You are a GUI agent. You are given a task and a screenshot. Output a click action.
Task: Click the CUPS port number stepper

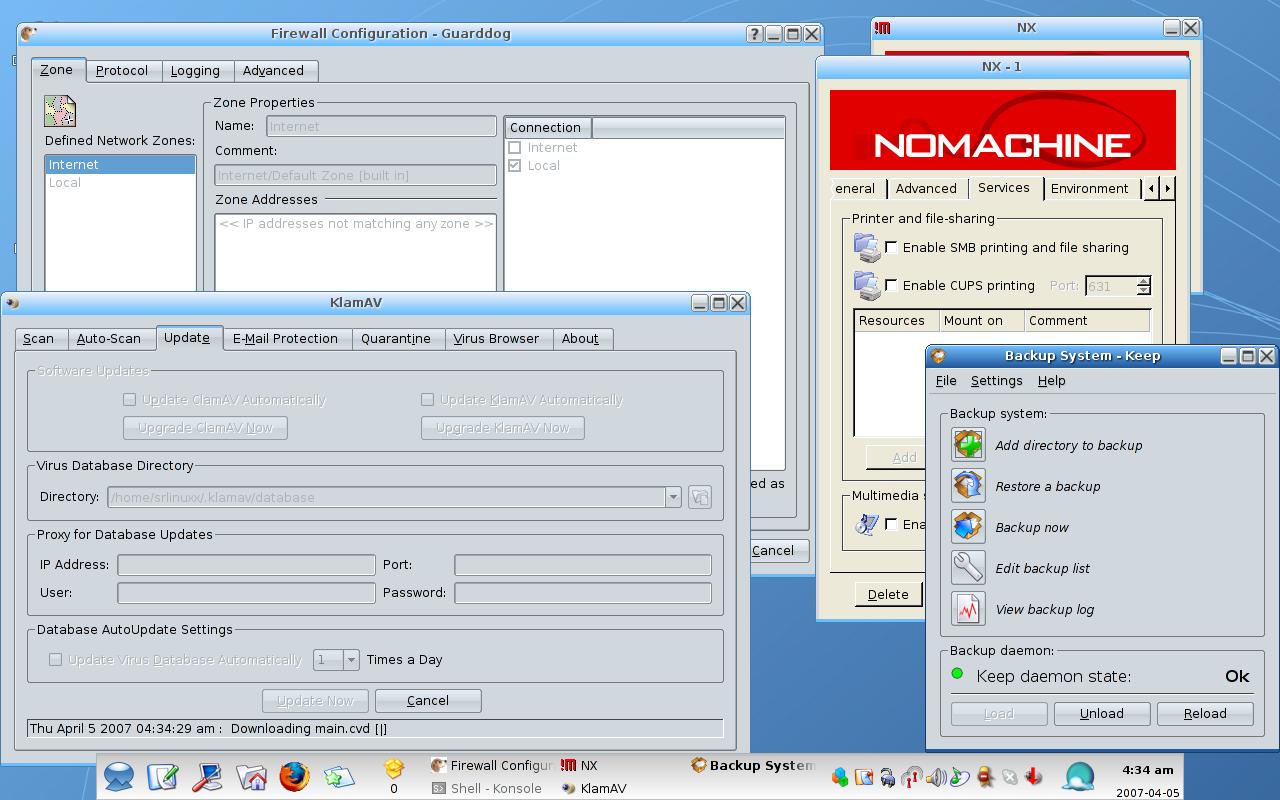1143,286
